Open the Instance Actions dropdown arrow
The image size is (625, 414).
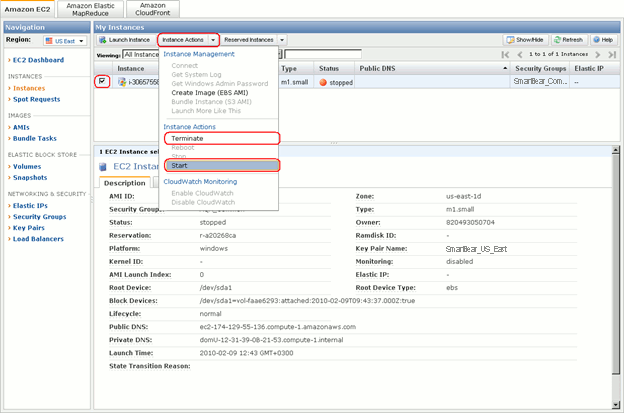pyautogui.click(x=213, y=40)
